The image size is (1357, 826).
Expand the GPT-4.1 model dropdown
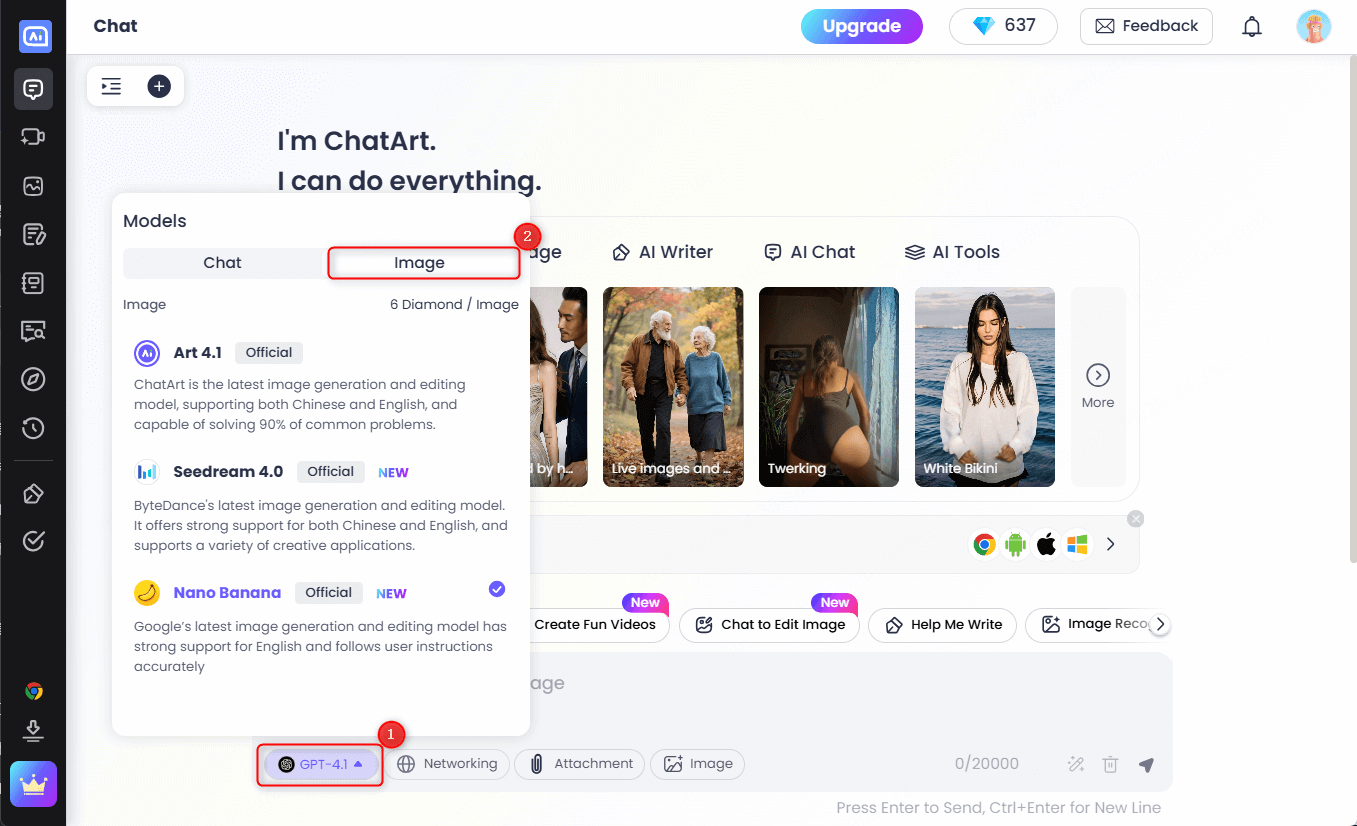tap(321, 764)
